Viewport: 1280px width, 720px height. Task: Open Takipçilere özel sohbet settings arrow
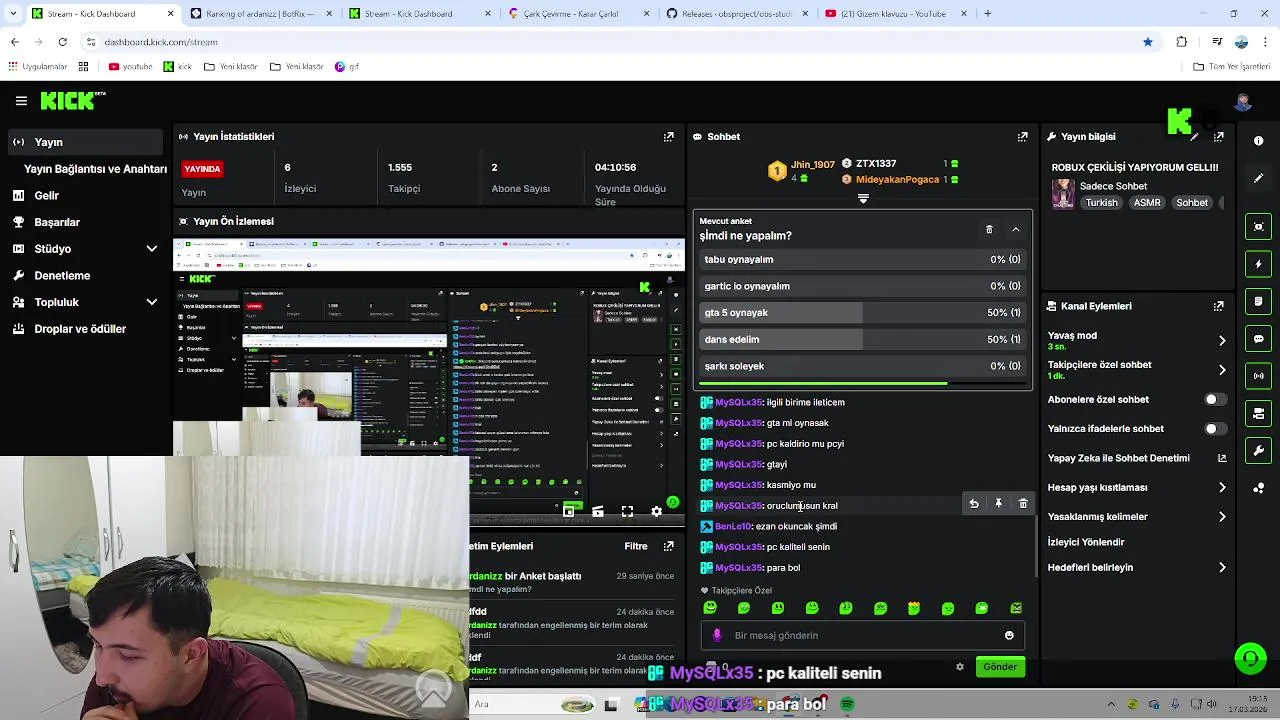(1222, 370)
